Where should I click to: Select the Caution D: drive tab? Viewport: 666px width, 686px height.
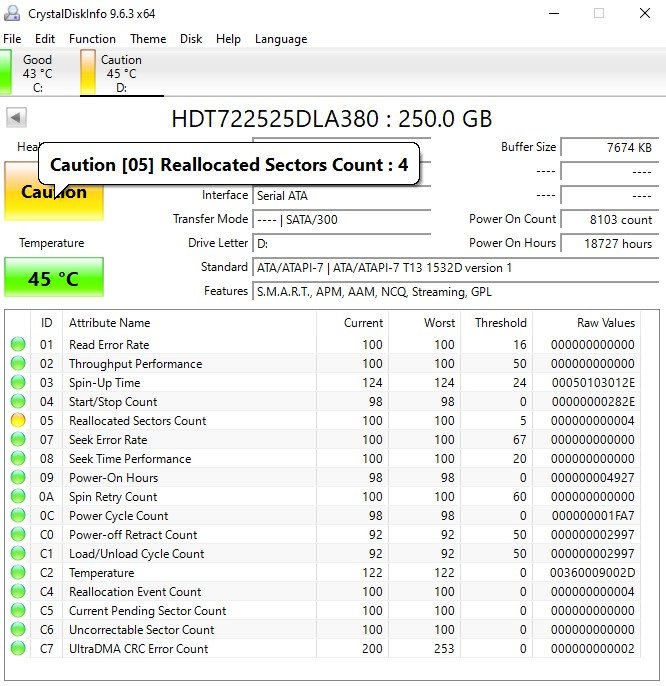pyautogui.click(x=121, y=73)
